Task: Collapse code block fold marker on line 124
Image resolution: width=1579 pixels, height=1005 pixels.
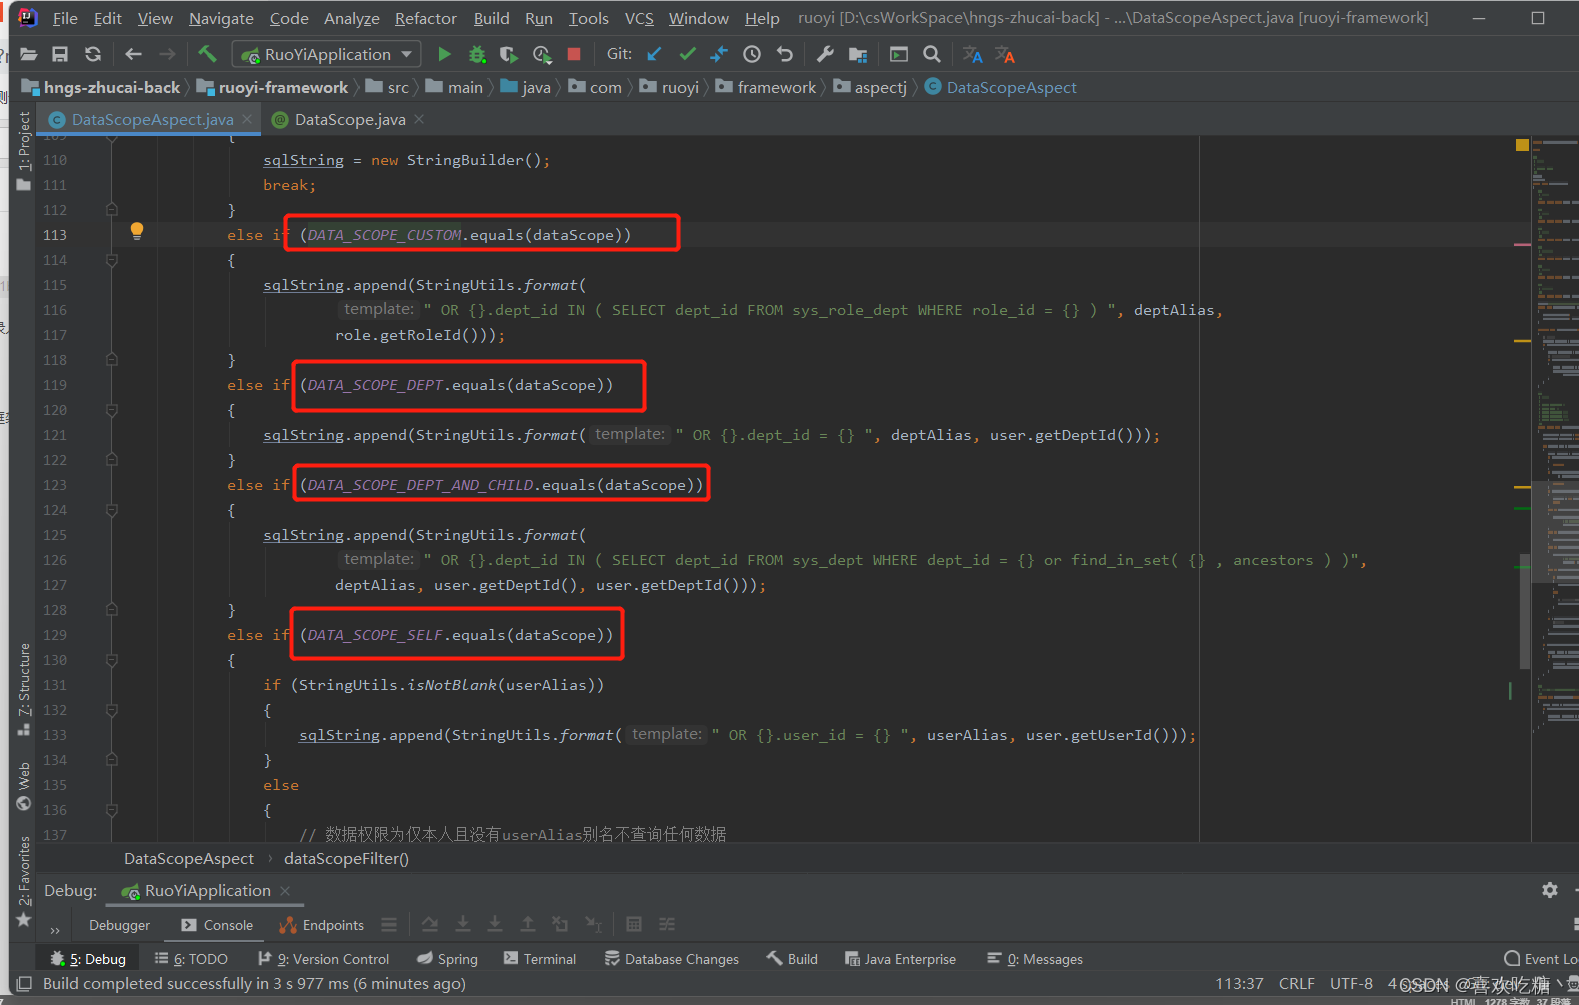Action: (112, 510)
